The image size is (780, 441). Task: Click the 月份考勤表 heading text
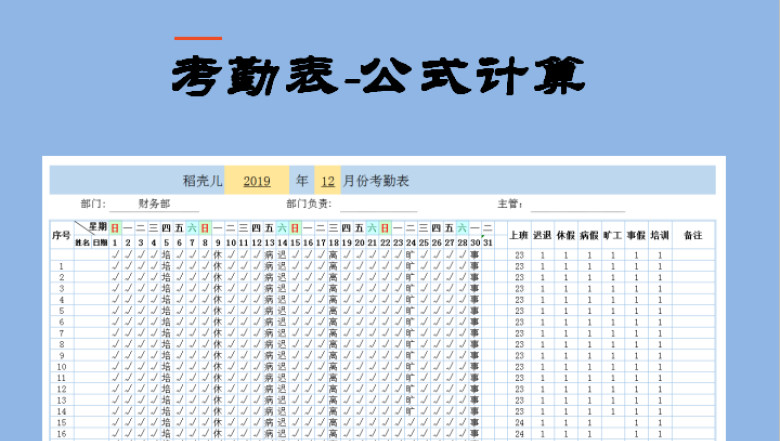pyautogui.click(x=376, y=180)
